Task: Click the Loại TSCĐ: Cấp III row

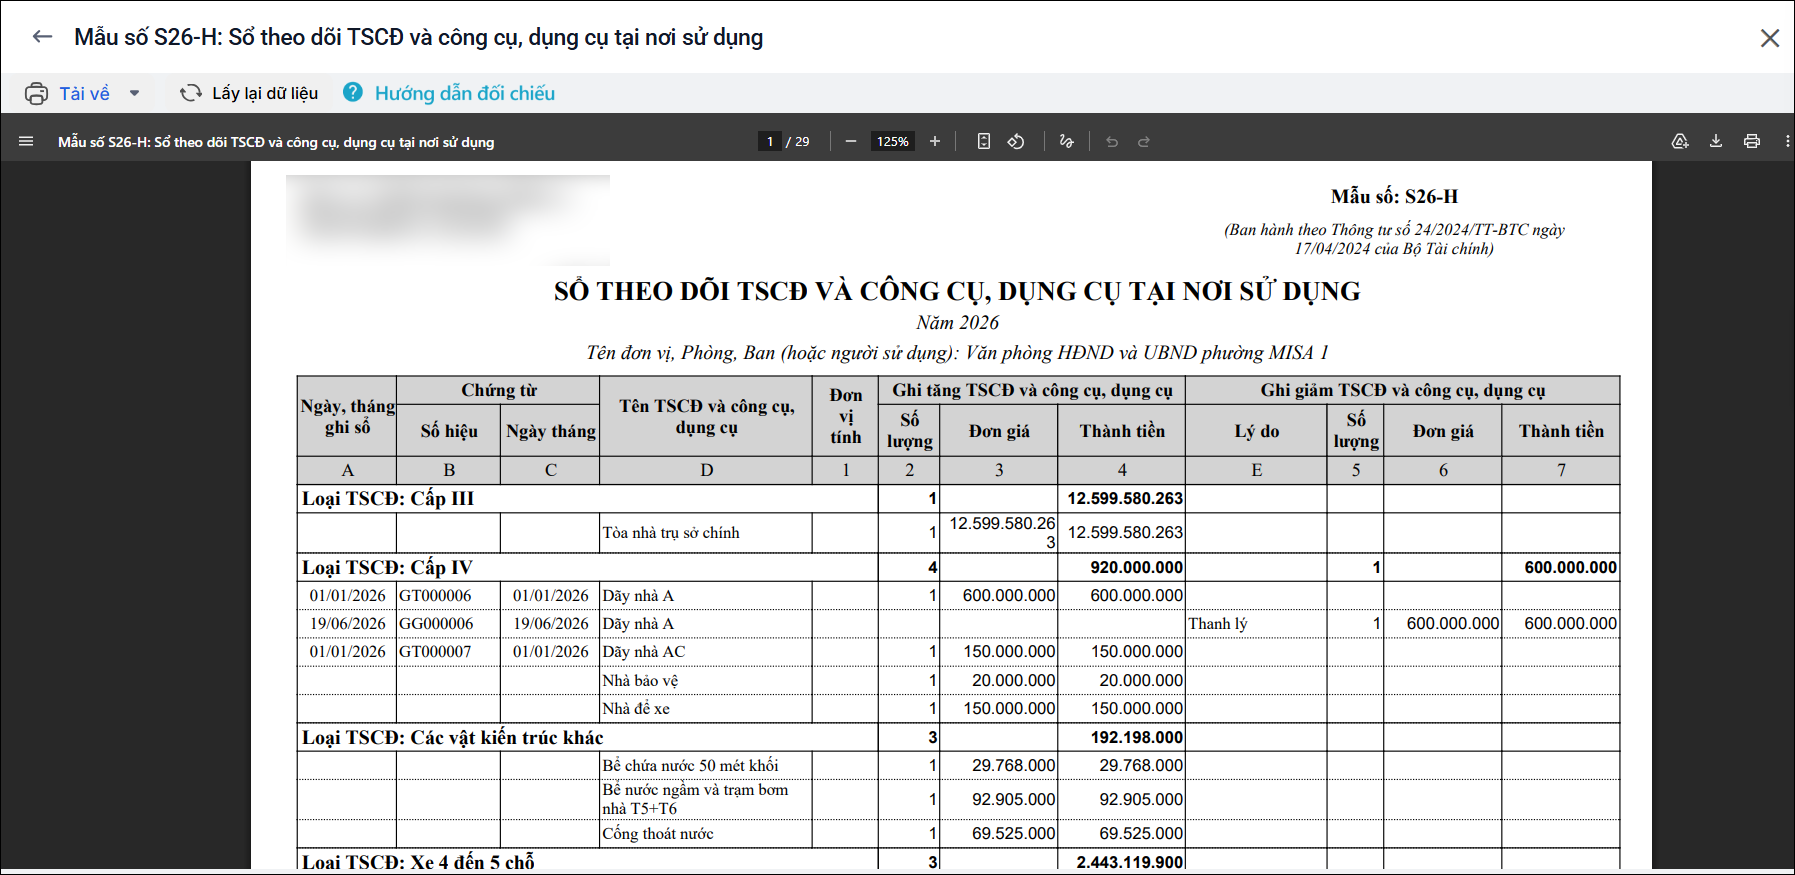Action: pos(958,498)
